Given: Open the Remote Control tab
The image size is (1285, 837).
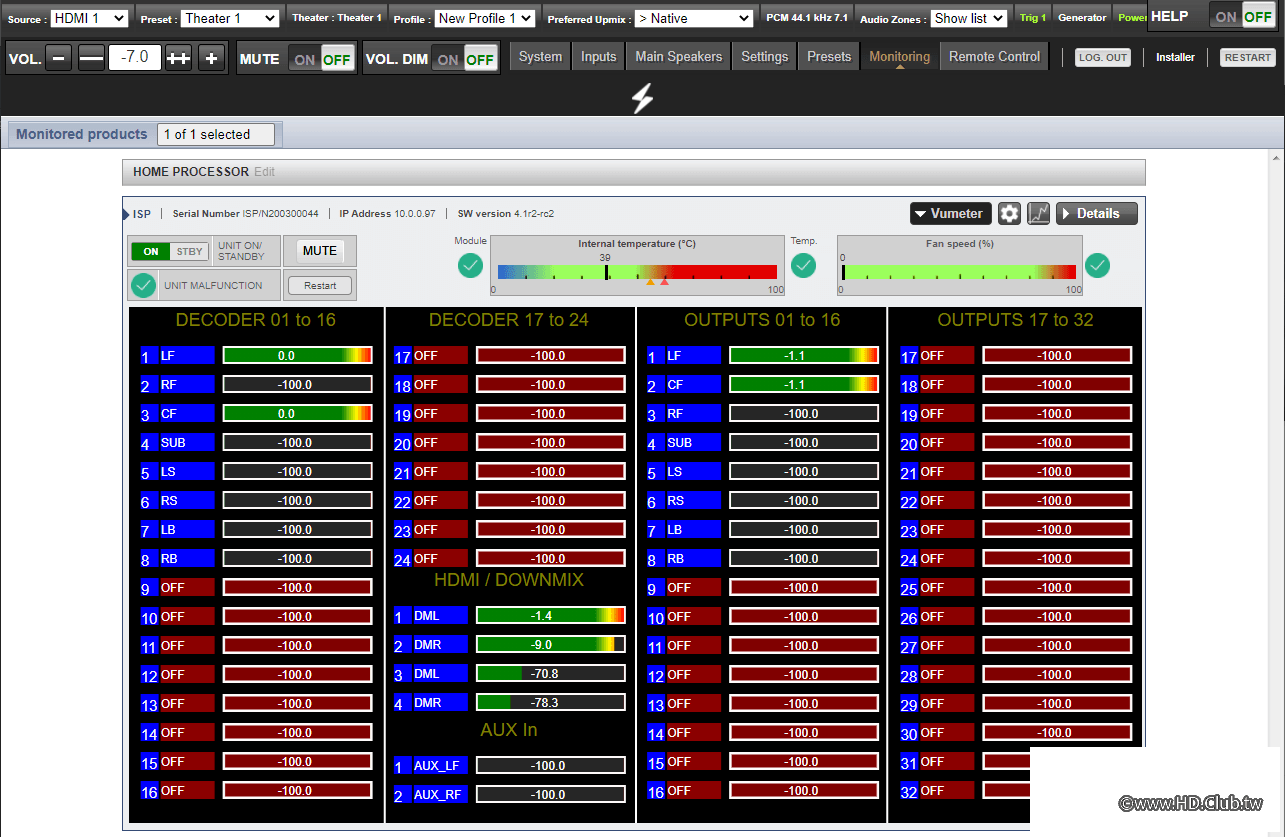Looking at the screenshot, I should coord(994,57).
